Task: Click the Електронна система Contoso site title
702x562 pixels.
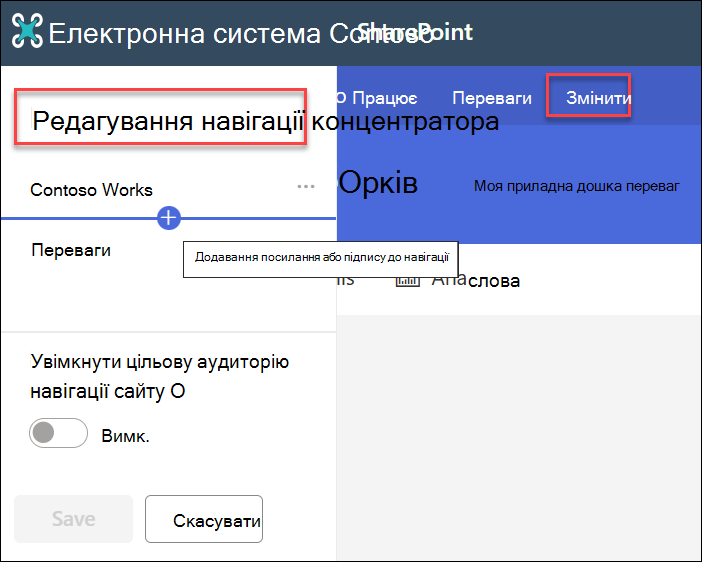Action: pos(241,34)
